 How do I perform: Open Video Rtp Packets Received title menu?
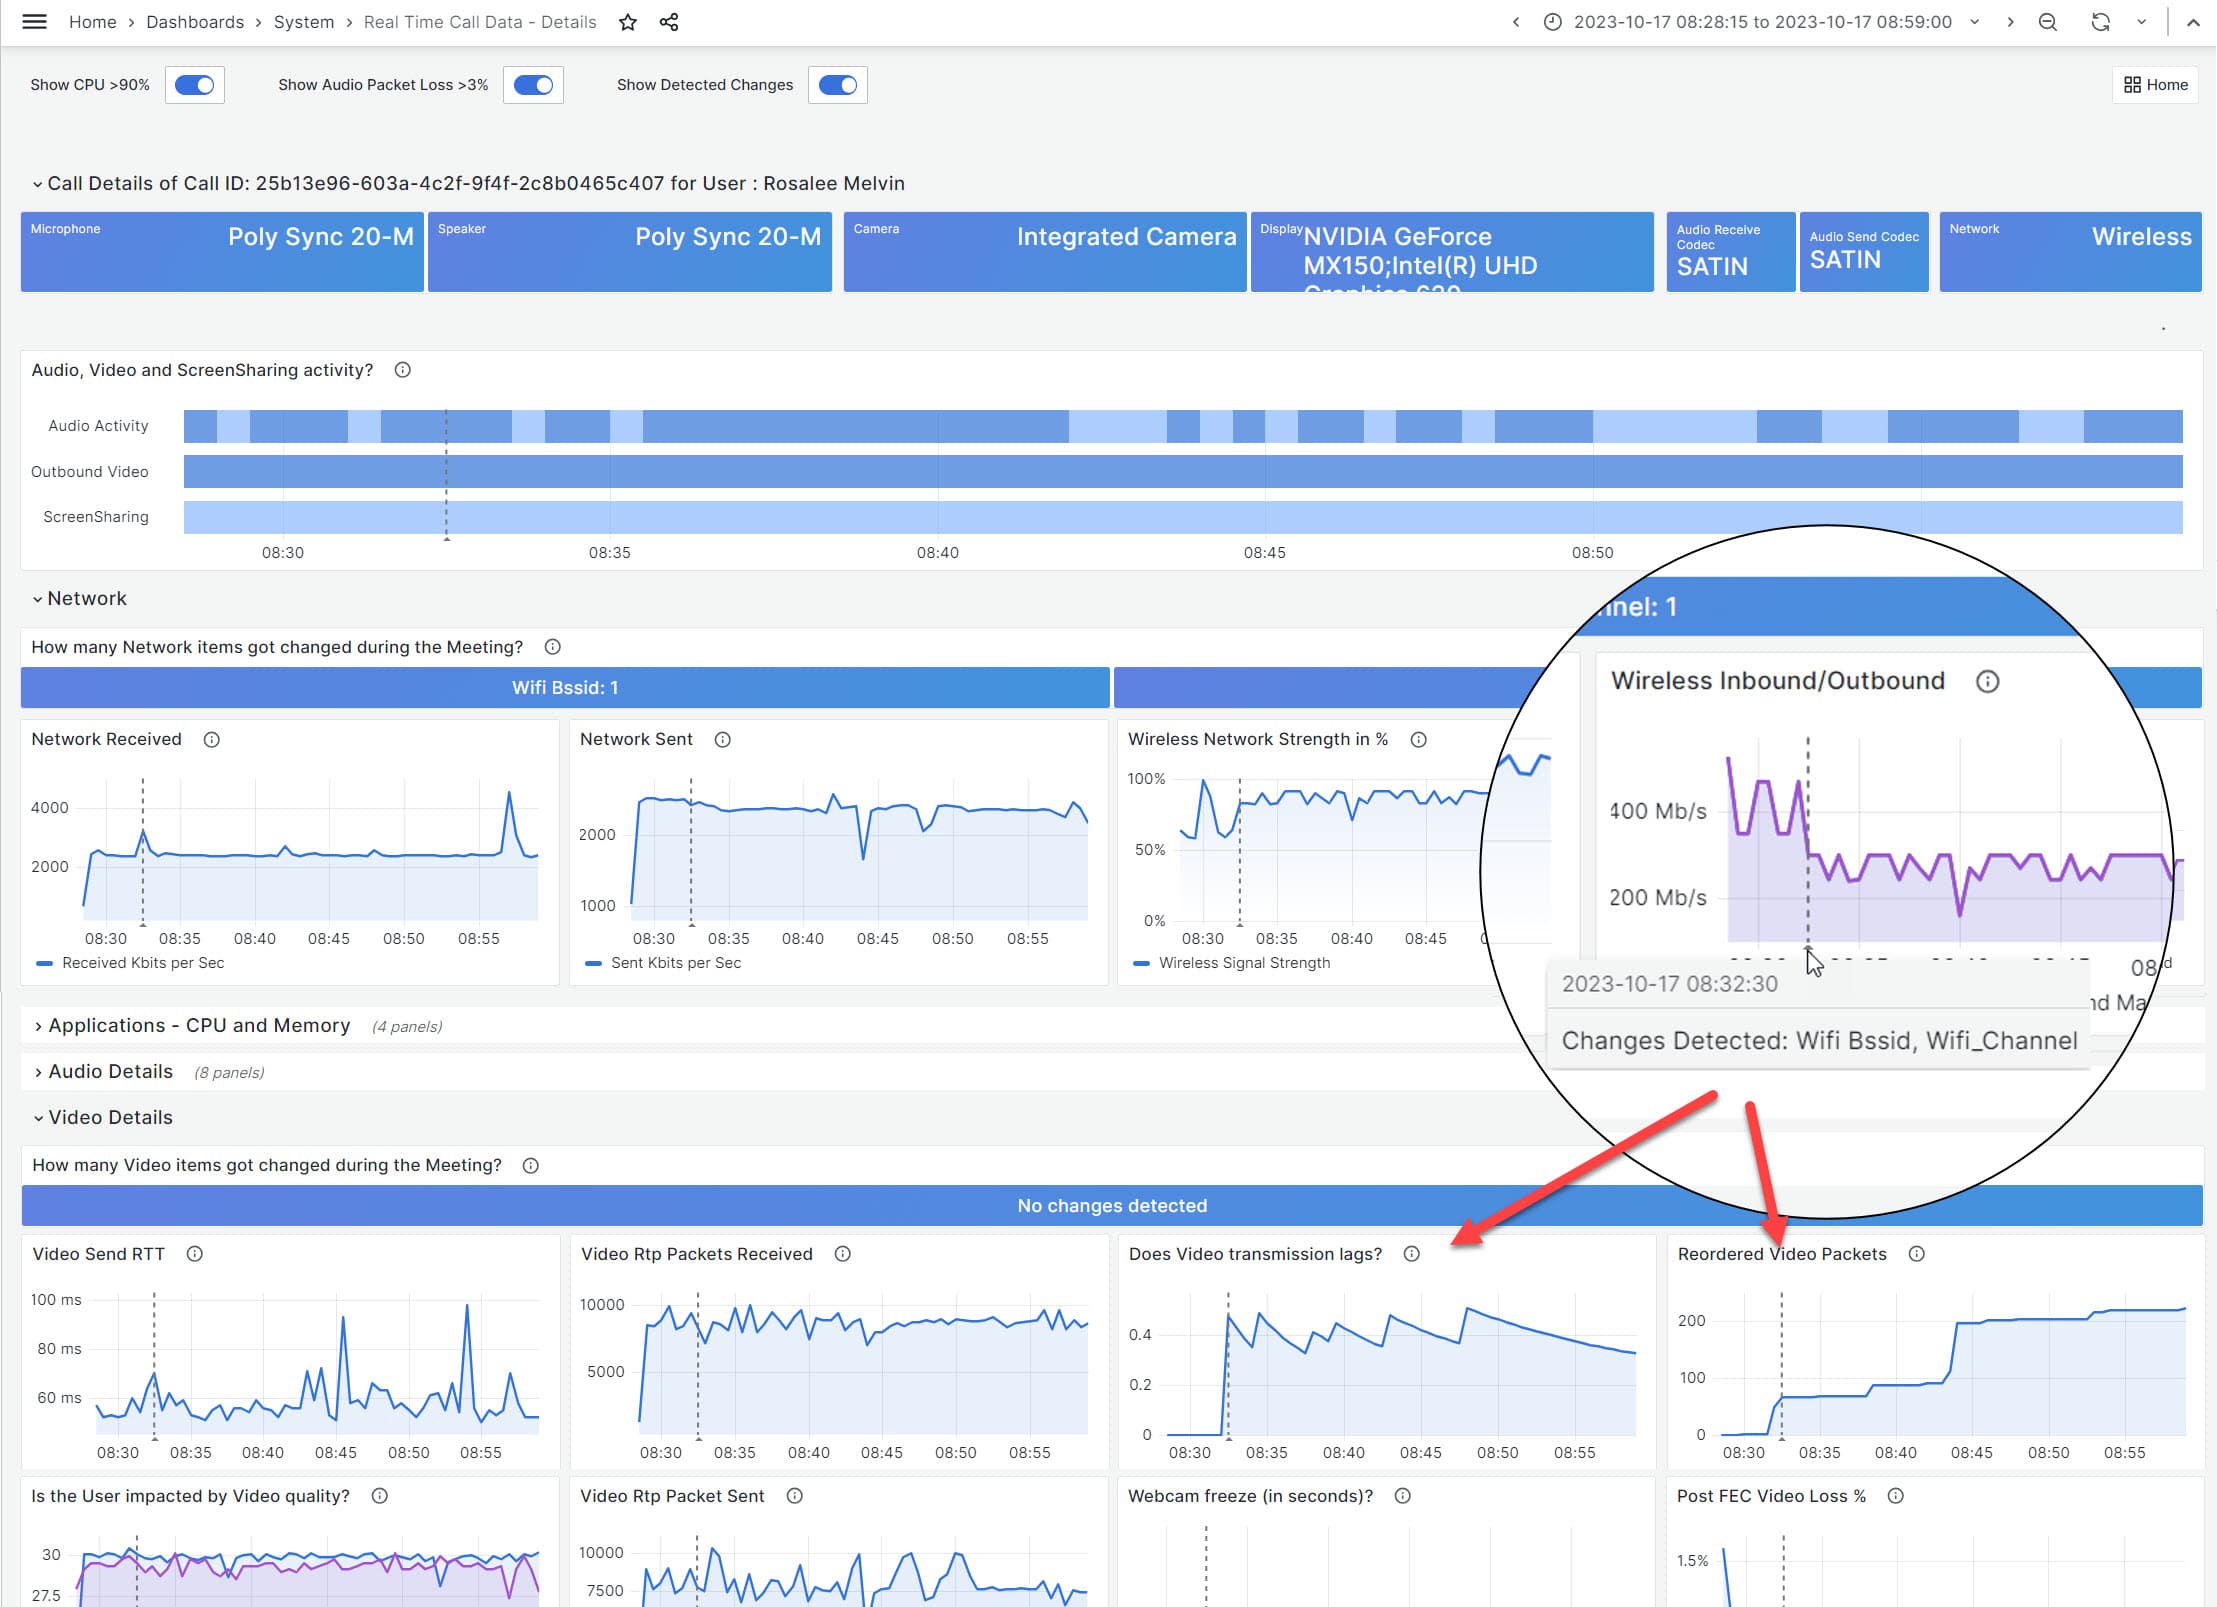[697, 1254]
